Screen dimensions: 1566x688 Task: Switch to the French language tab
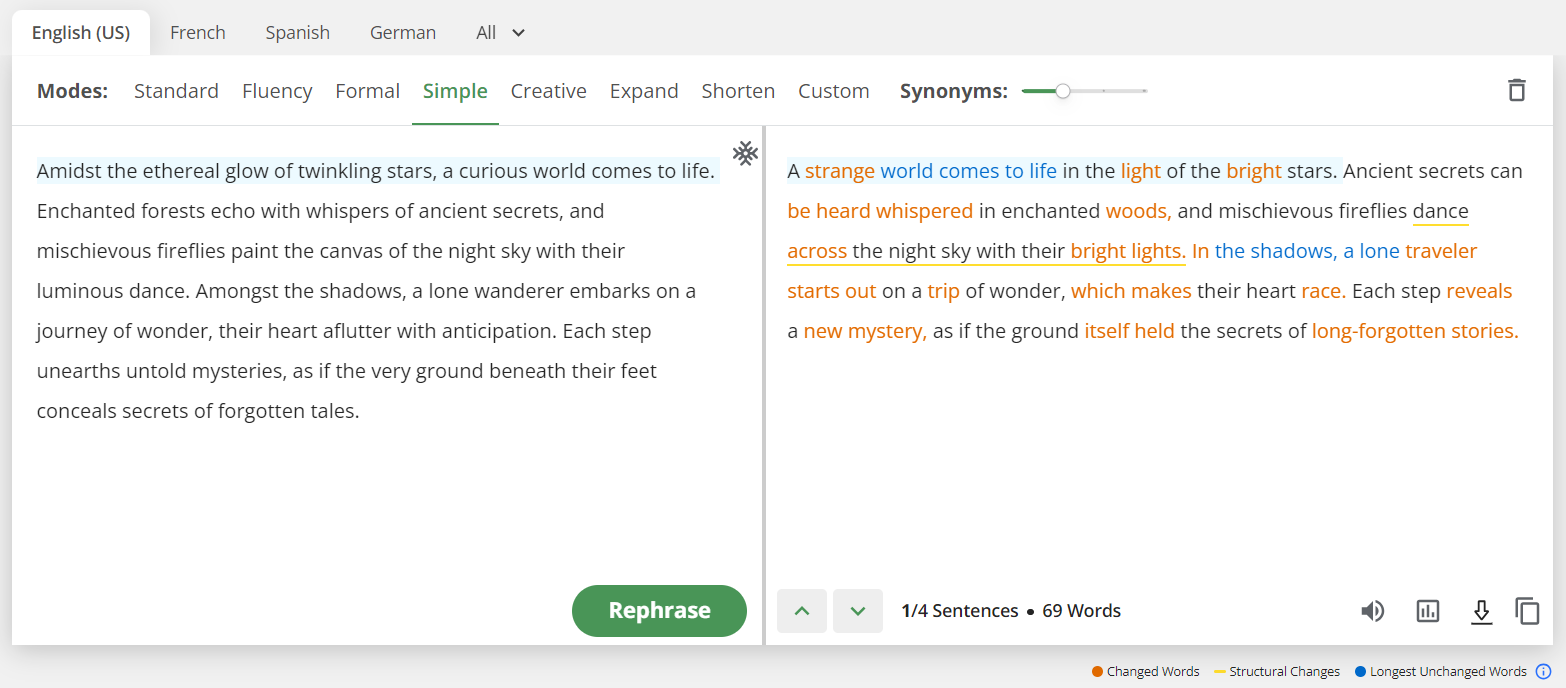coord(198,33)
